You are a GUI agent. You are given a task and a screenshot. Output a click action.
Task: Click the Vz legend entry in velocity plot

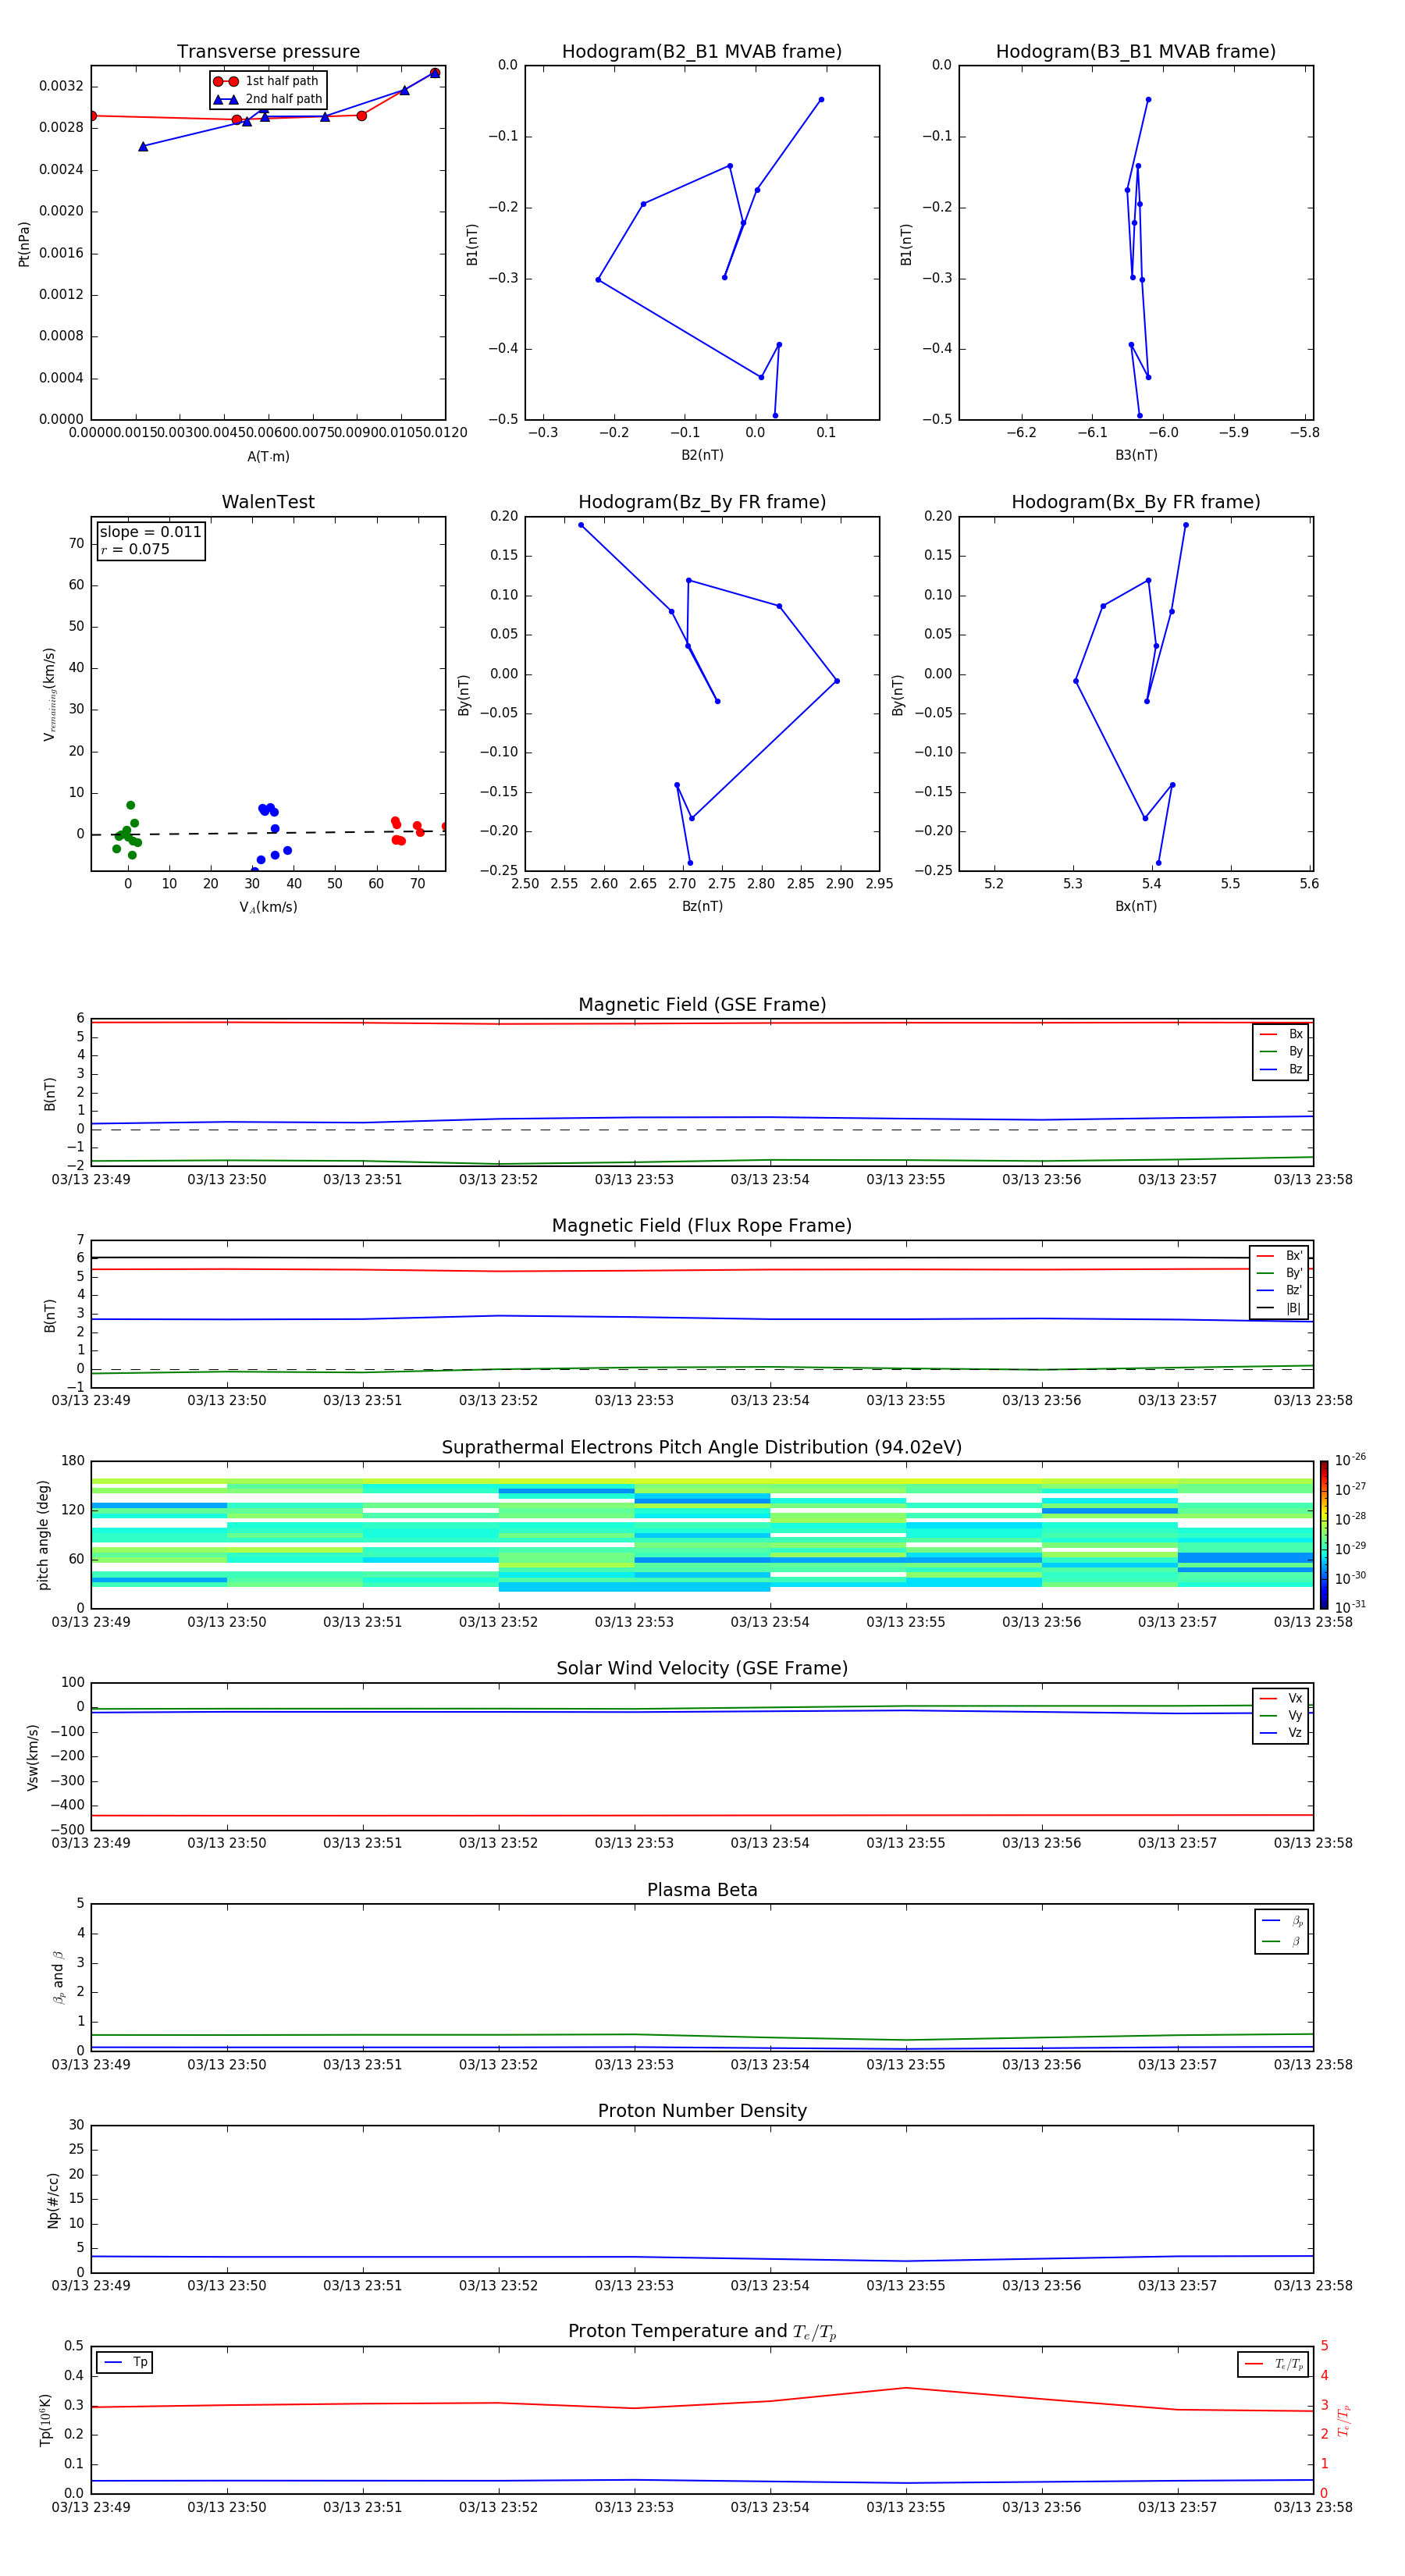tap(1281, 1733)
